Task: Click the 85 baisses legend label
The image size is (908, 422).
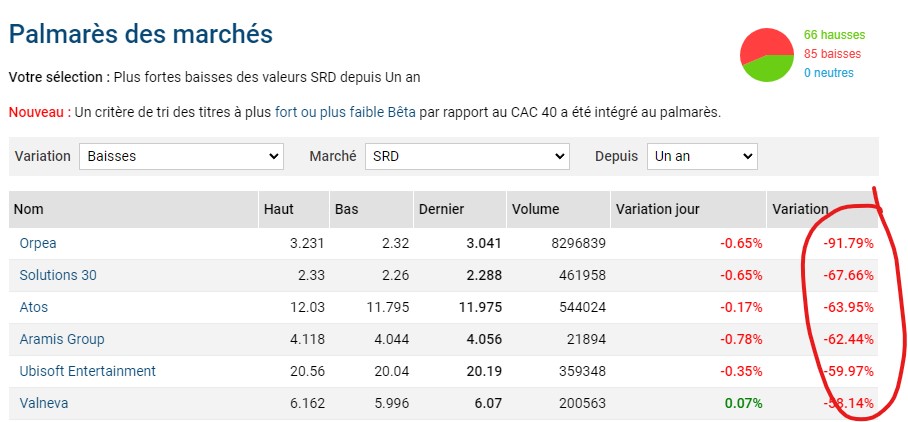Action: coord(832,54)
